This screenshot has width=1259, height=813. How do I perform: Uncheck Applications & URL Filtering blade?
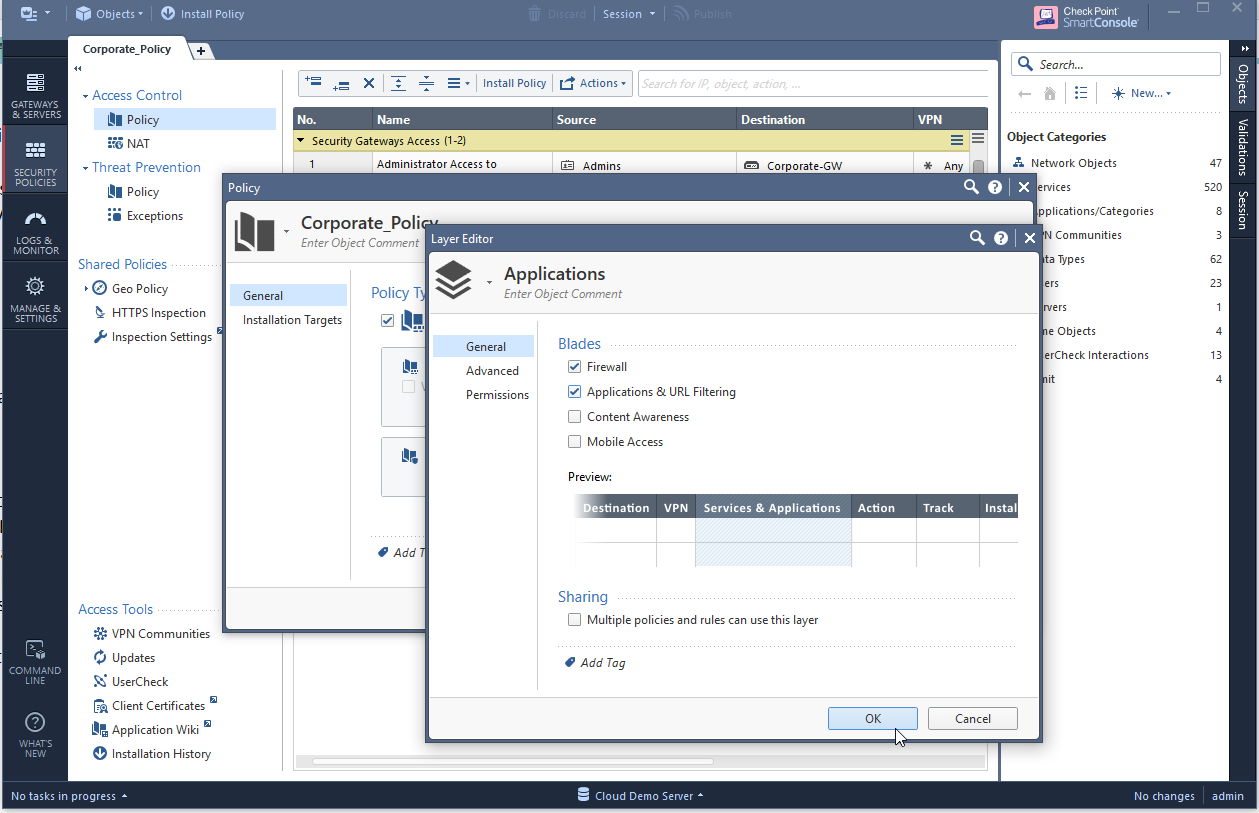coord(574,392)
